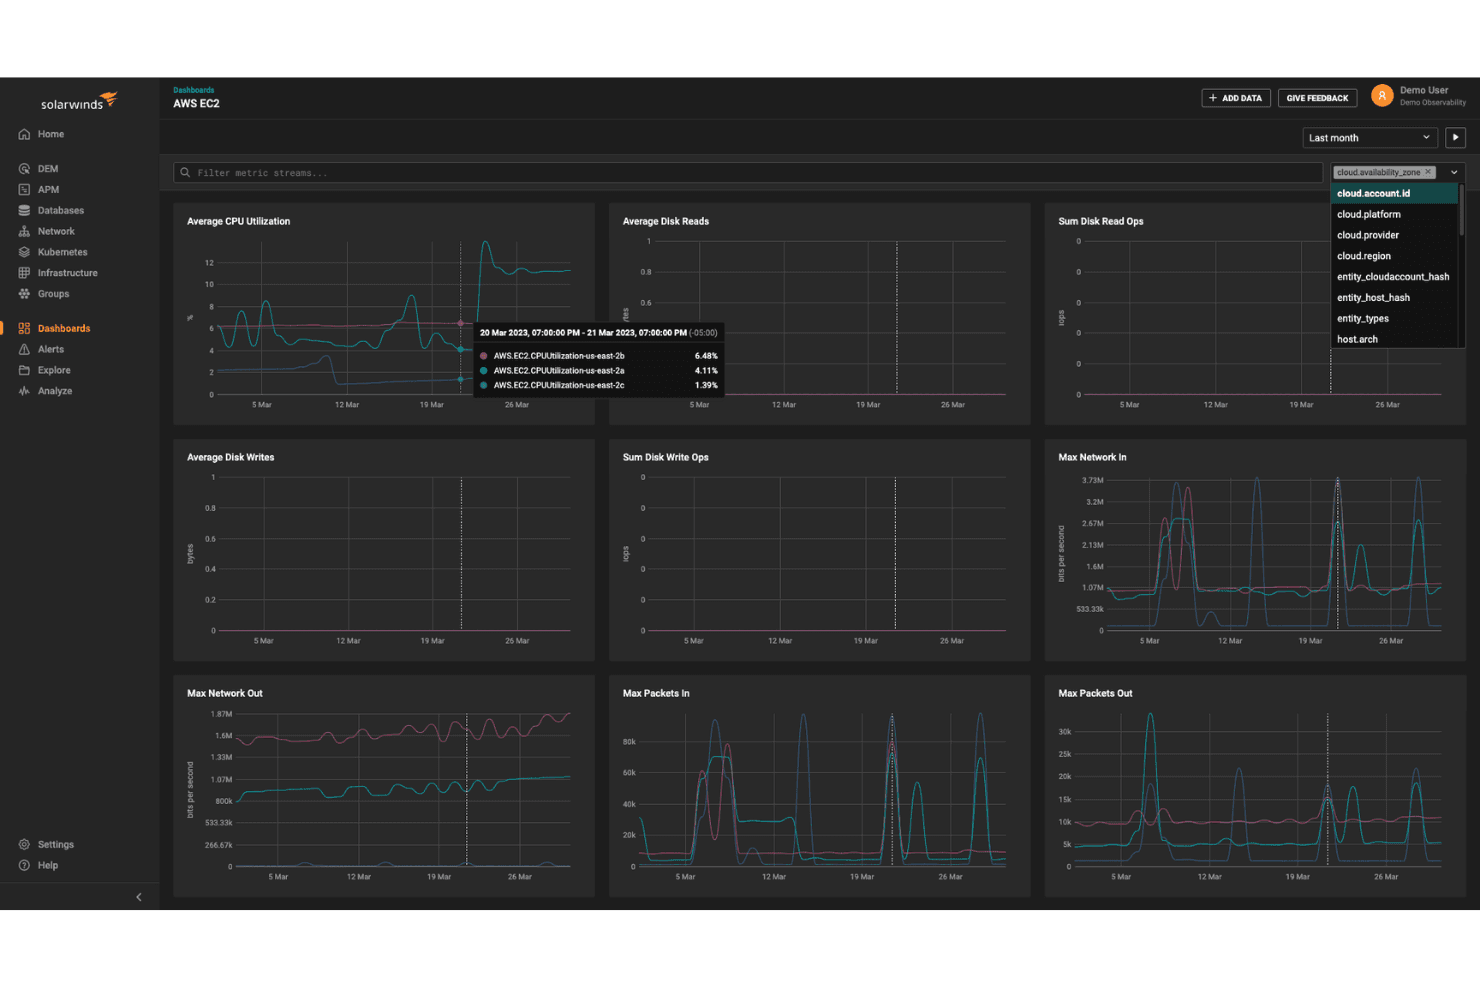Open the DEM sidebar icon
Screen dimensions: 1480x987
(24, 169)
